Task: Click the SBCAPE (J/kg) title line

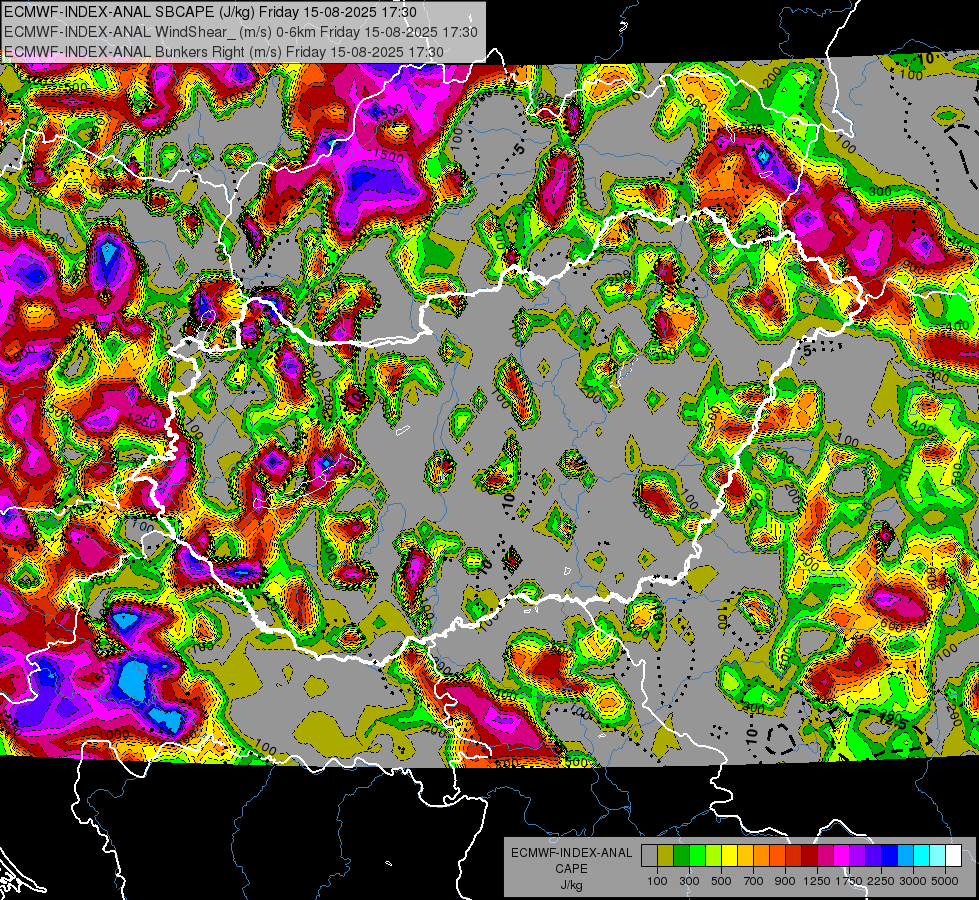Action: tap(210, 12)
